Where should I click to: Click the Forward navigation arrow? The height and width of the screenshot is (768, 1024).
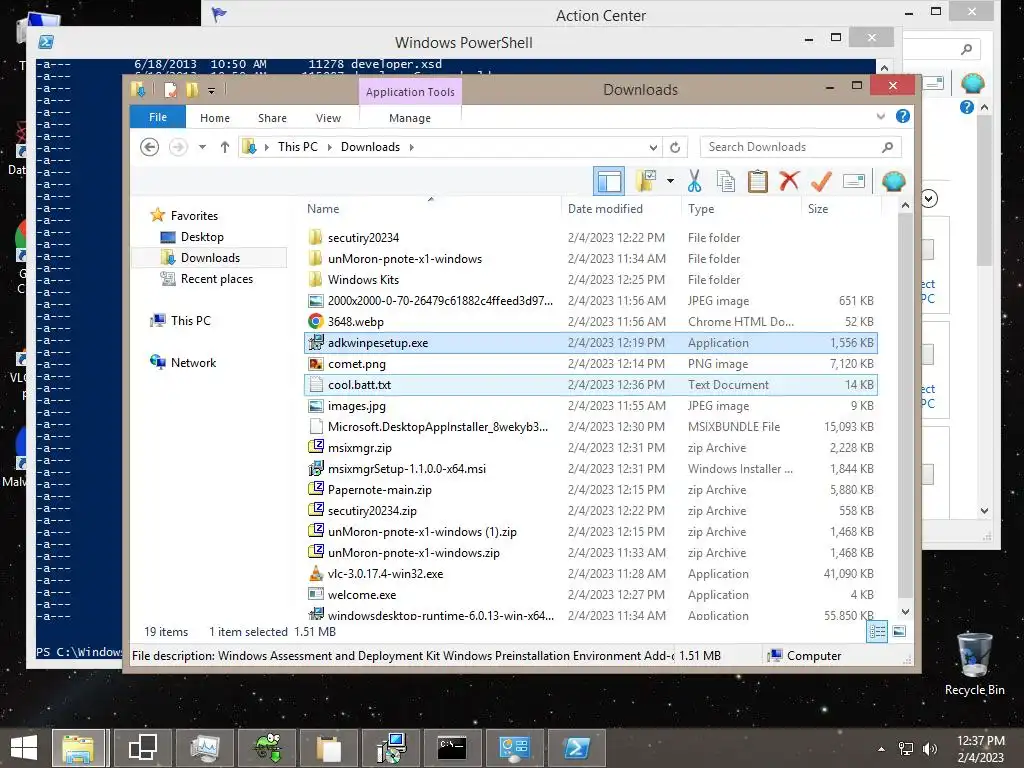point(178,147)
